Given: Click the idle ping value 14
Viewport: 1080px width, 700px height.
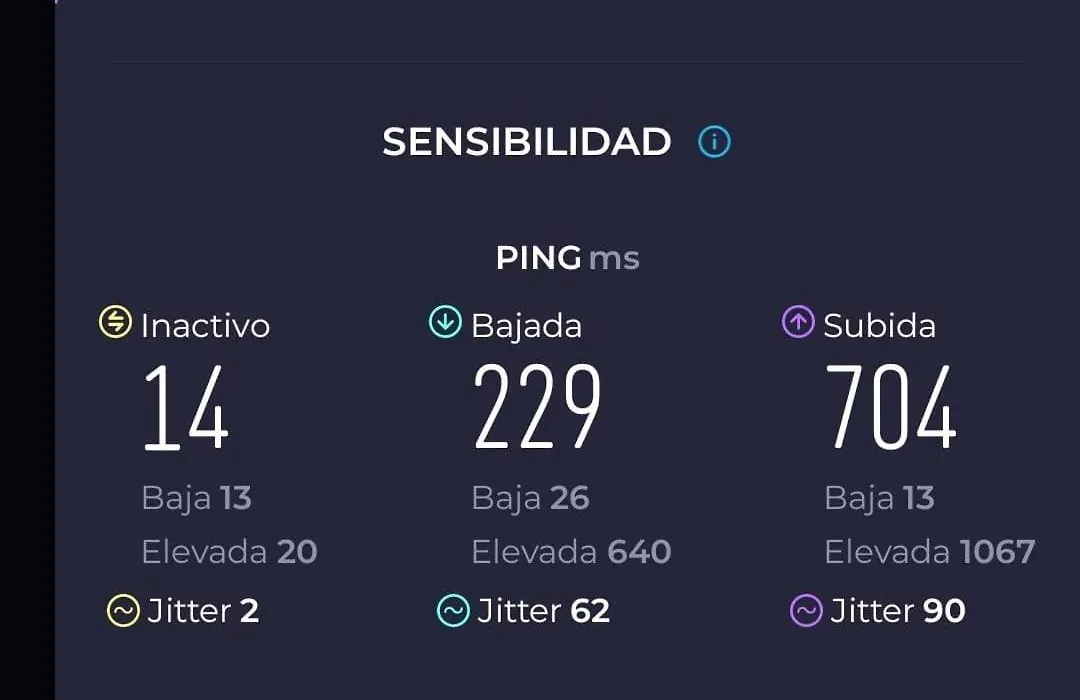Looking at the screenshot, I should (x=186, y=407).
